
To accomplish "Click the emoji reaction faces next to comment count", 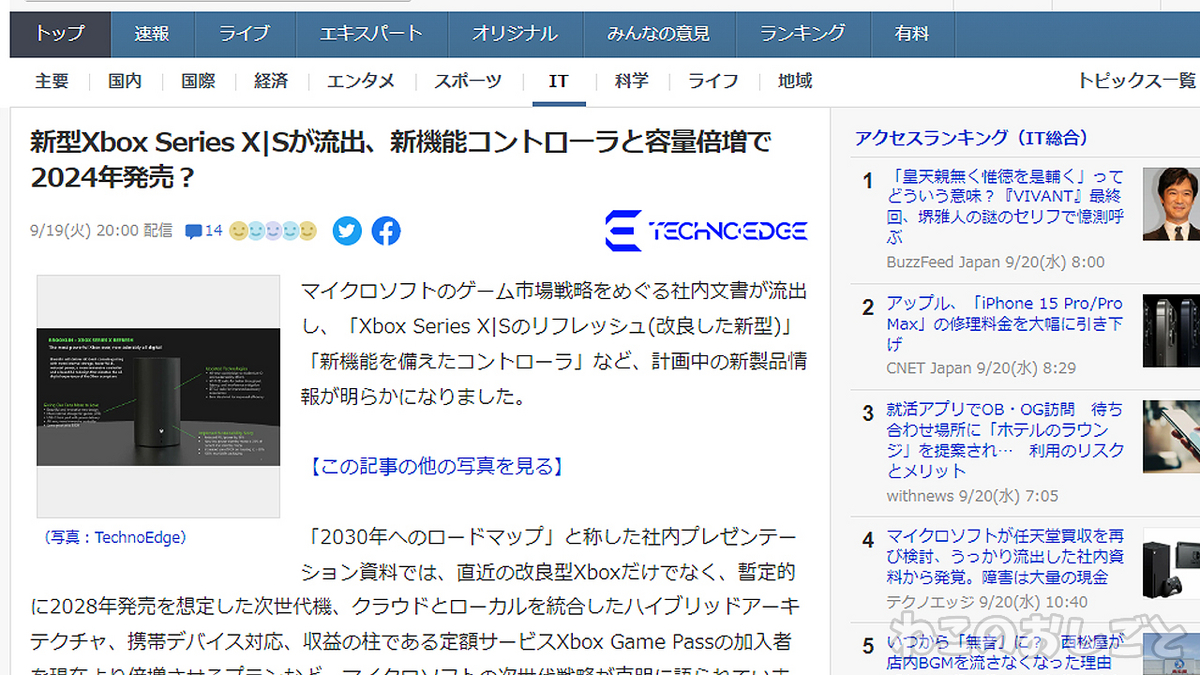I will (x=273, y=231).
